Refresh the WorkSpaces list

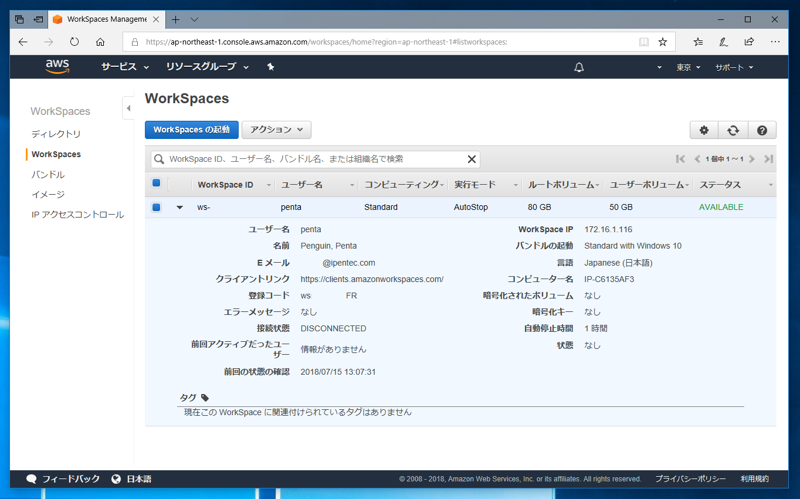point(733,130)
